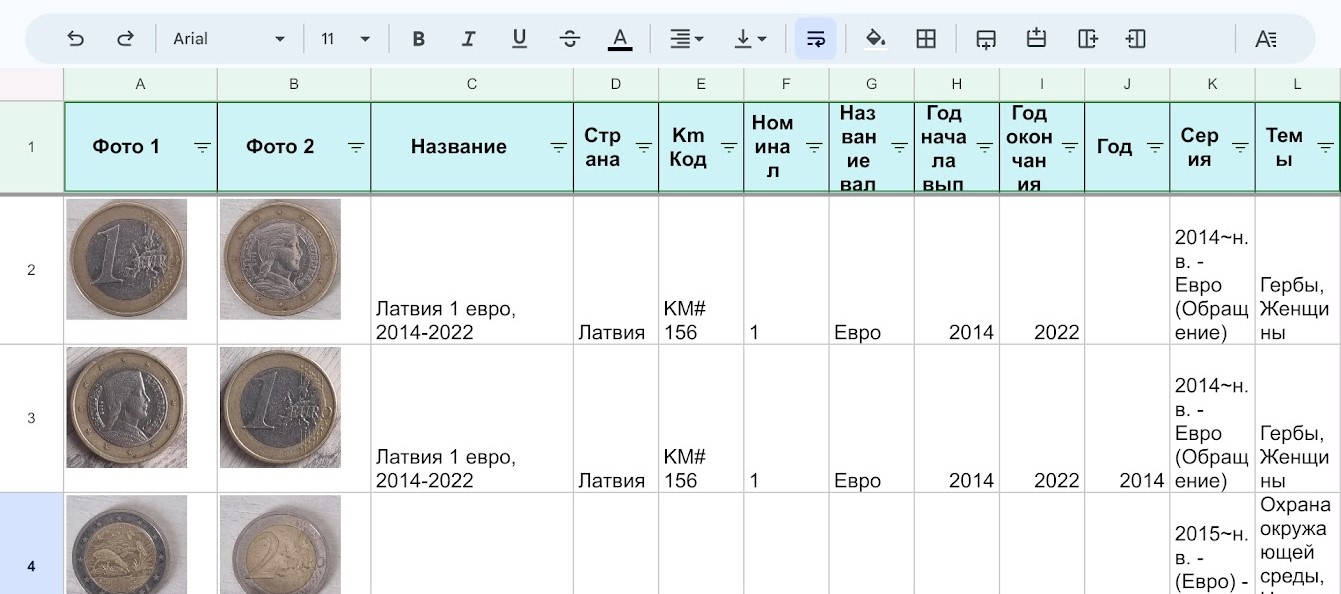Toggle bold formatting
This screenshot has width=1341, height=594.
(x=419, y=39)
